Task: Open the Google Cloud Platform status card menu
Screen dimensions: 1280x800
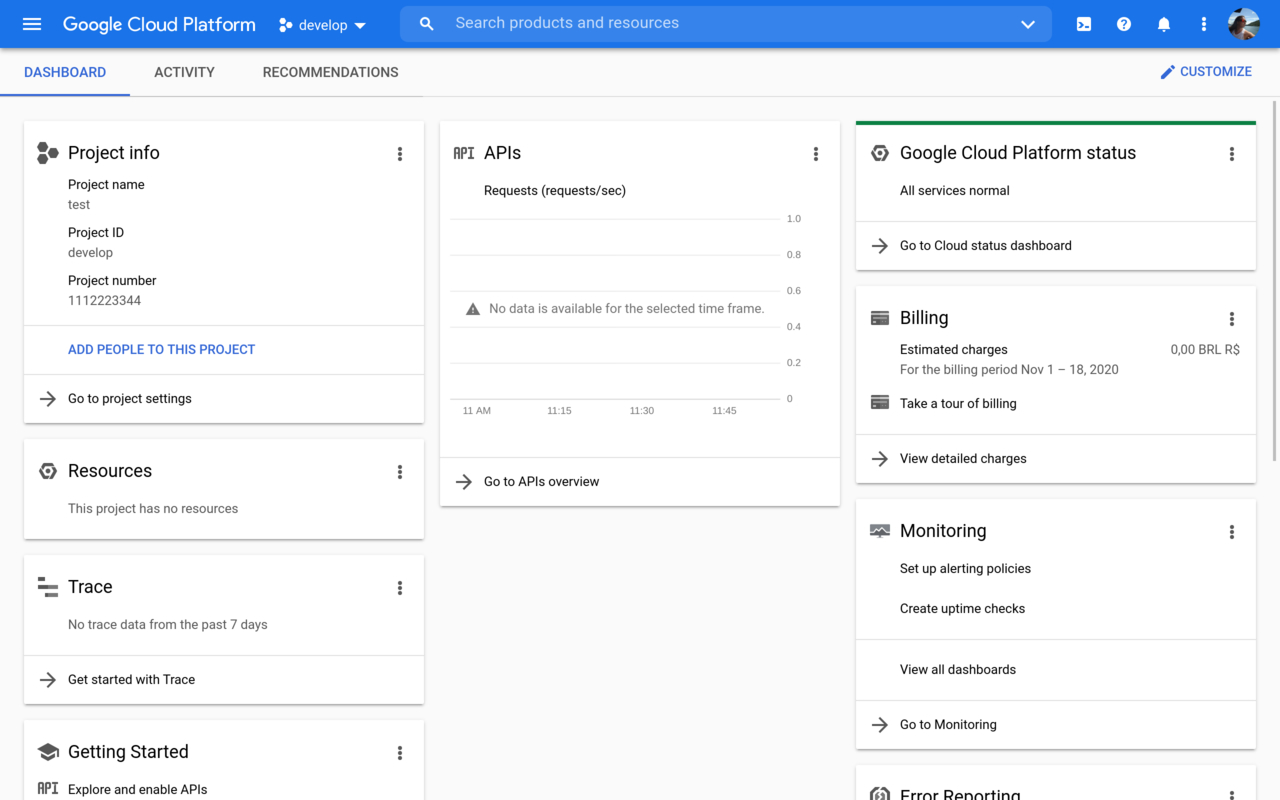Action: [1231, 154]
